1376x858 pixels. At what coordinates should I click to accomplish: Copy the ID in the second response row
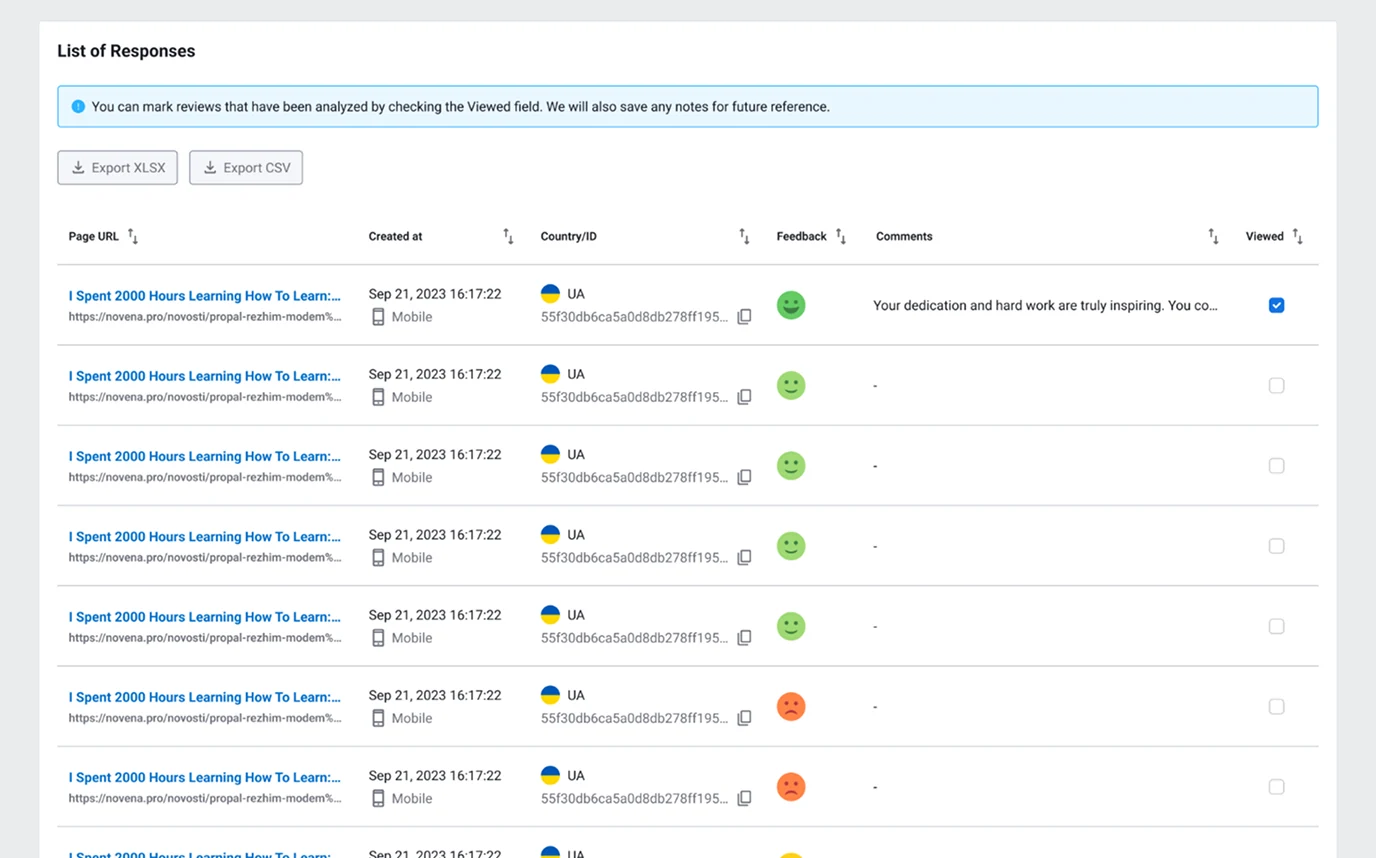point(744,397)
